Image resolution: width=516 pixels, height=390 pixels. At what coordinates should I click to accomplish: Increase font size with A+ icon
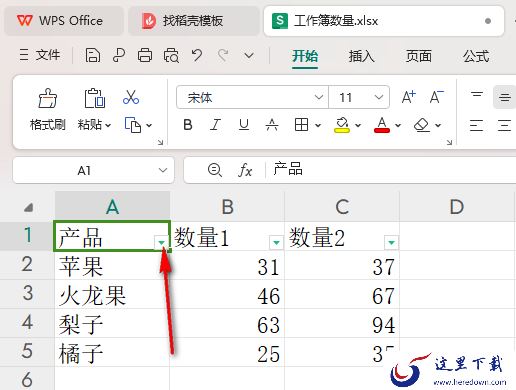point(408,97)
